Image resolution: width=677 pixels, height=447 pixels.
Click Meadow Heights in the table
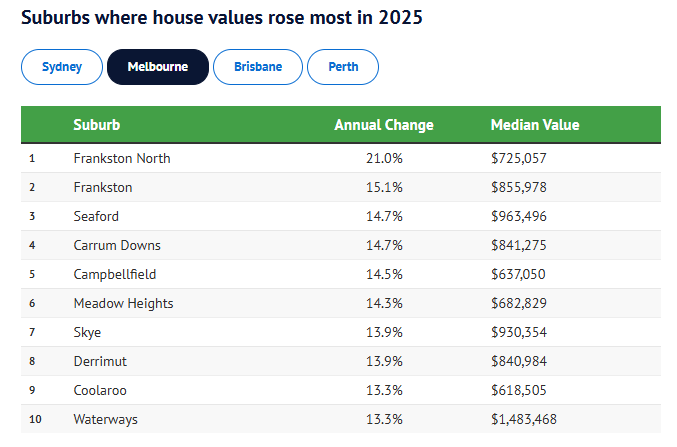(123, 303)
